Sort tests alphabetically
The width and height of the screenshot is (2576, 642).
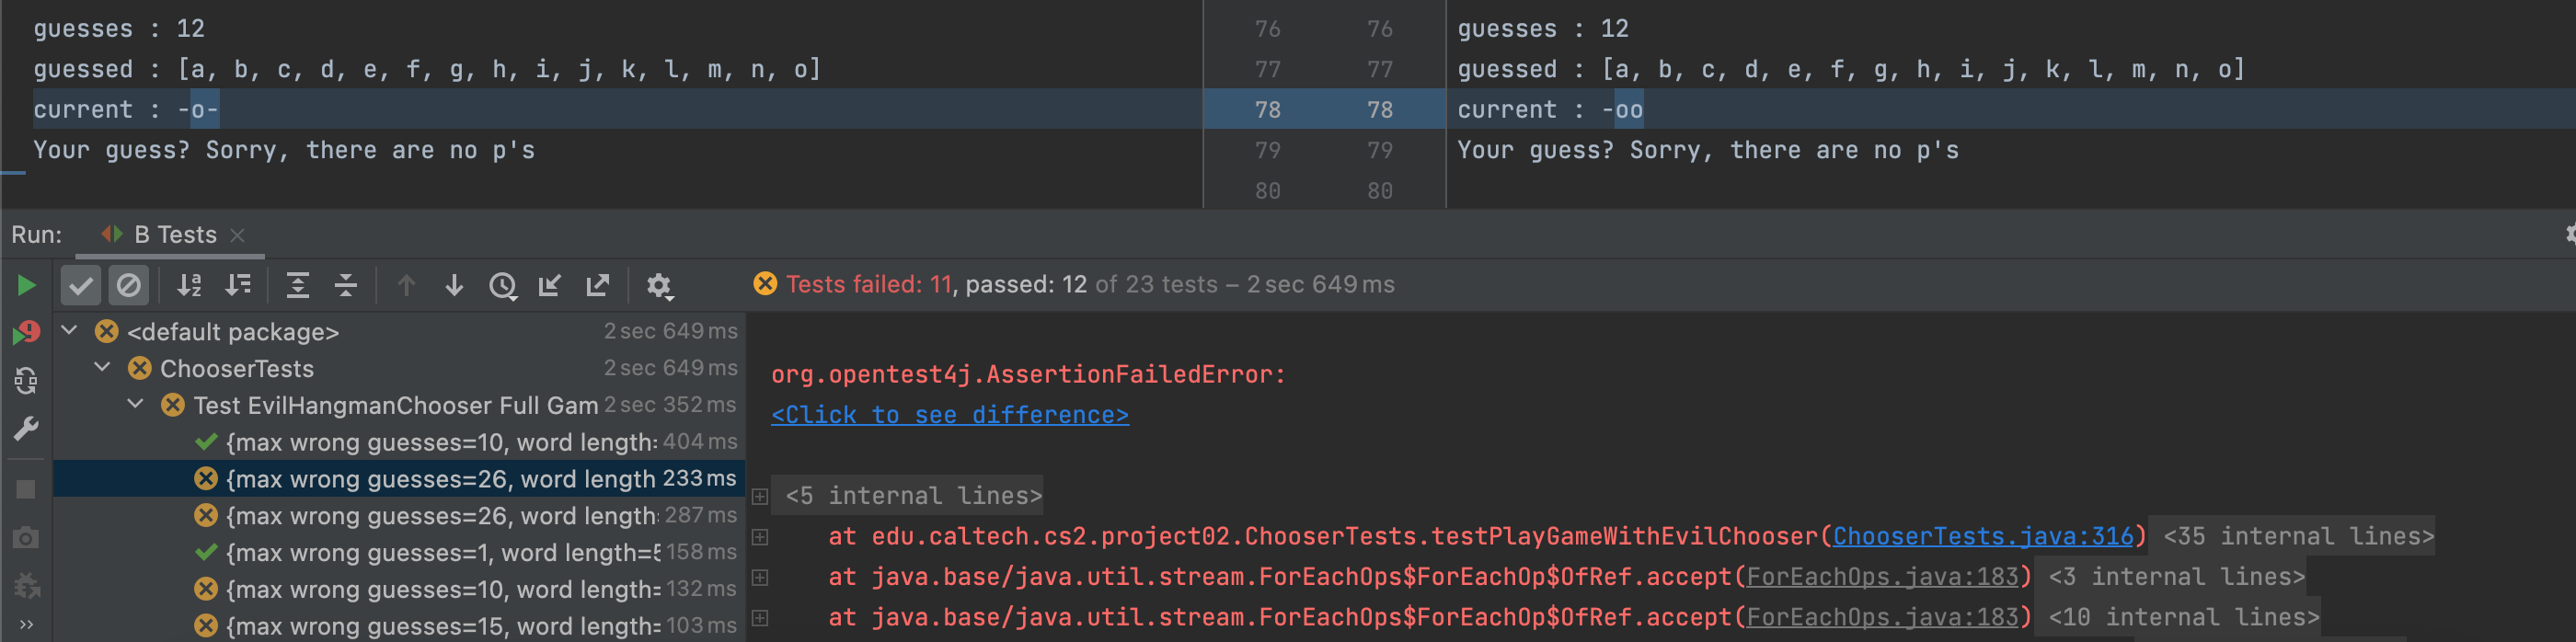[x=189, y=286]
